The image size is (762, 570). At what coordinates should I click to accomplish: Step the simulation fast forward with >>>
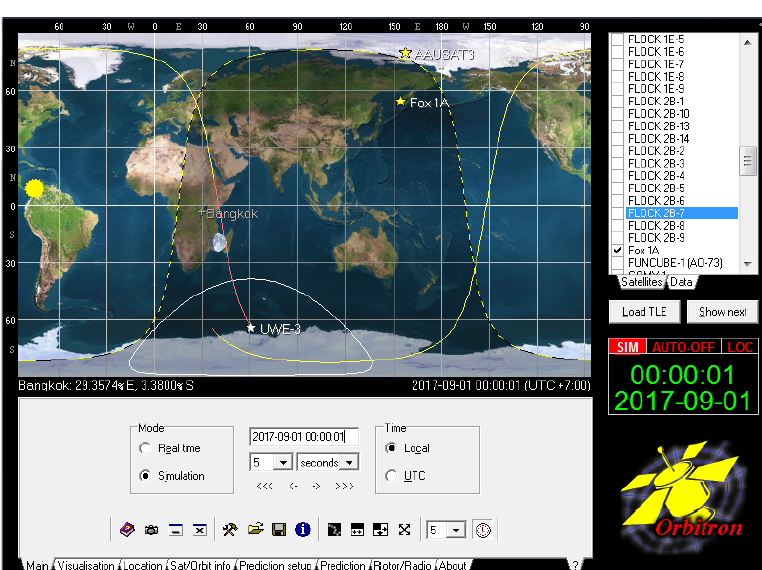pyautogui.click(x=344, y=486)
